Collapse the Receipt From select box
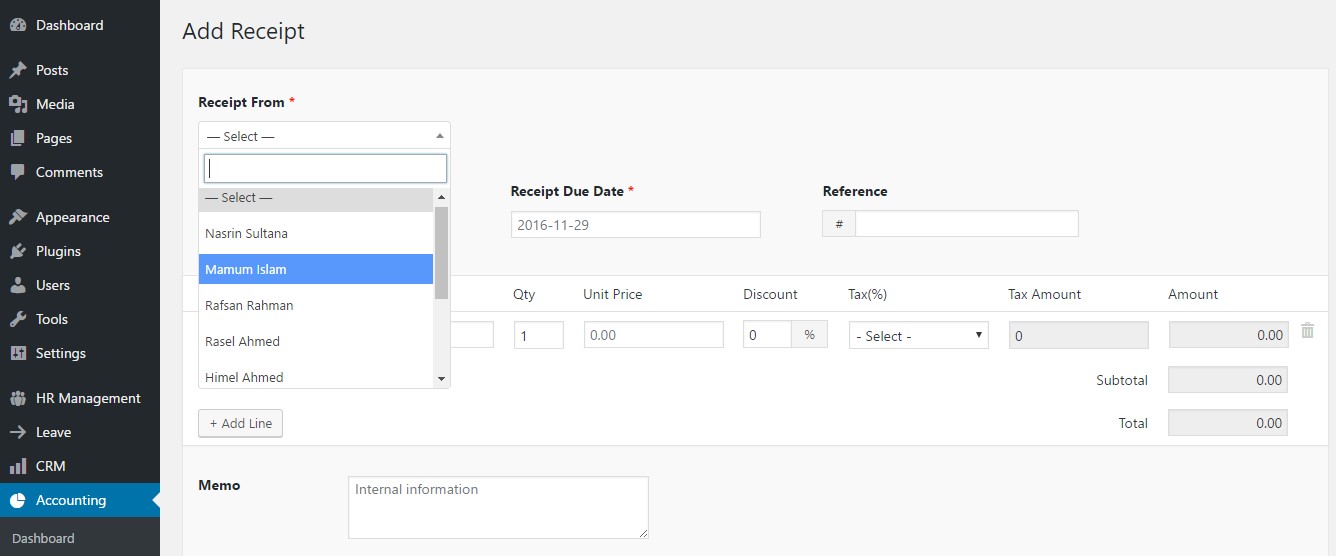 point(324,136)
